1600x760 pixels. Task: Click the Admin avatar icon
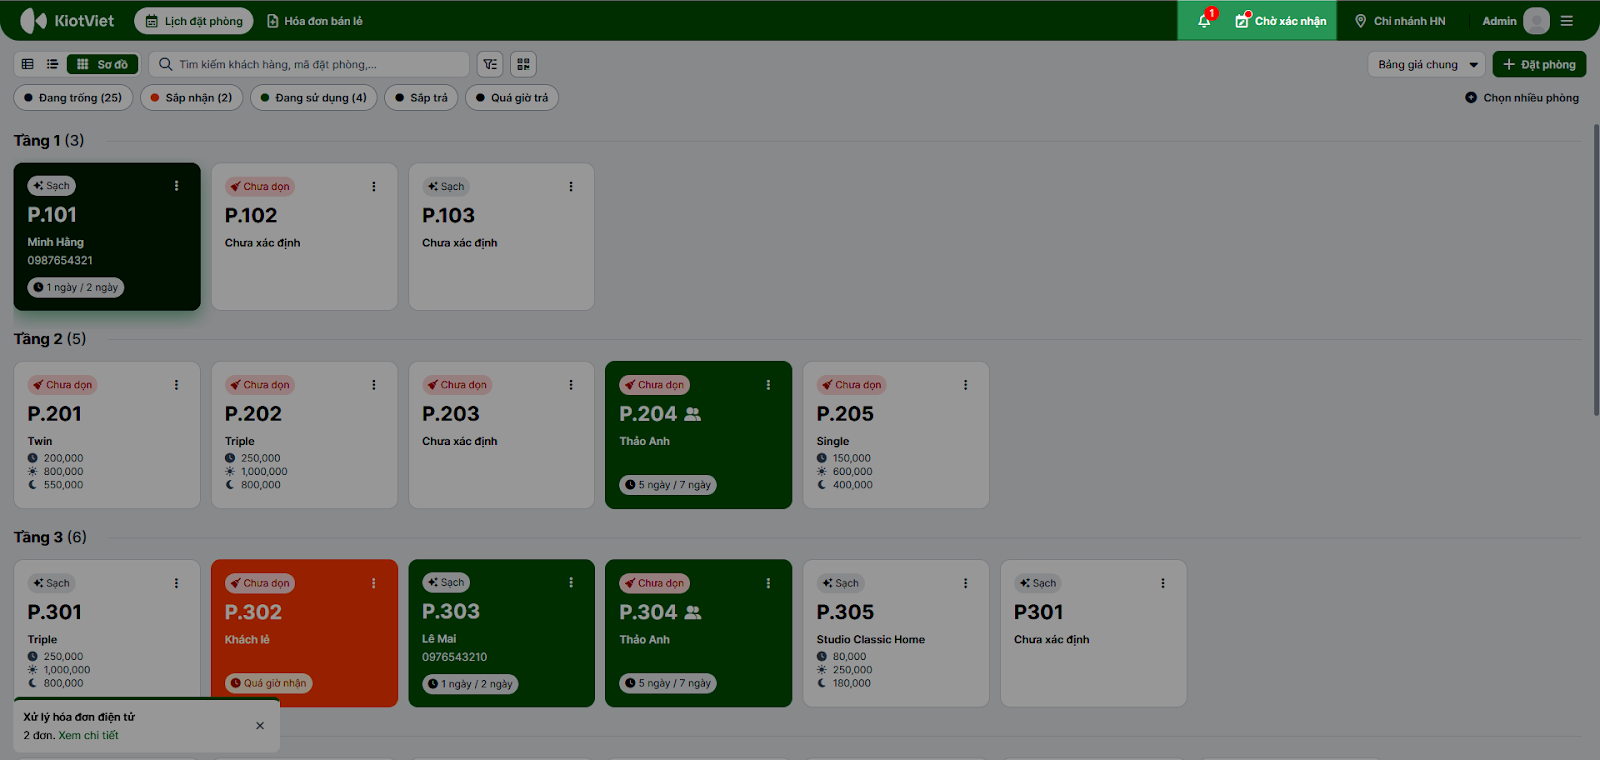(1536, 21)
